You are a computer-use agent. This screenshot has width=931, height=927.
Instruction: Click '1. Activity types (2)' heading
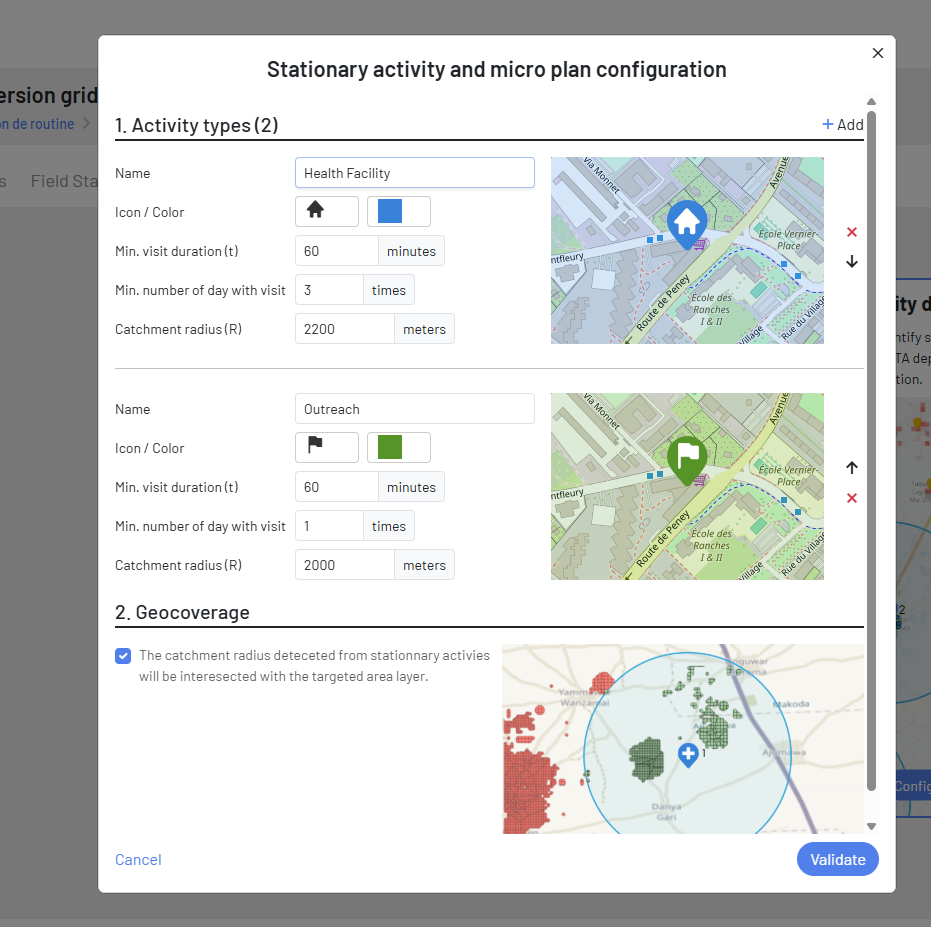tap(197, 125)
